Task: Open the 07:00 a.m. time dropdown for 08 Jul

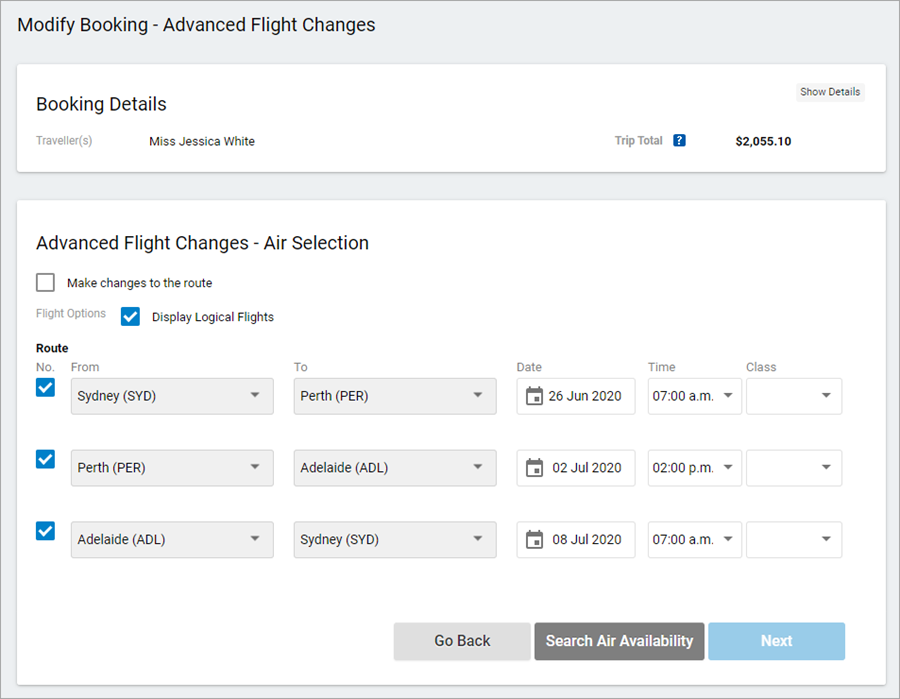Action: tap(695, 539)
